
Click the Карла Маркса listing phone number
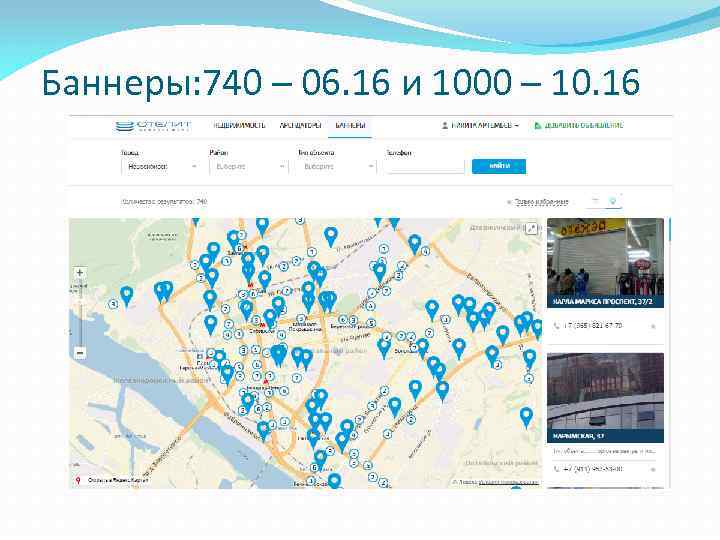593,326
